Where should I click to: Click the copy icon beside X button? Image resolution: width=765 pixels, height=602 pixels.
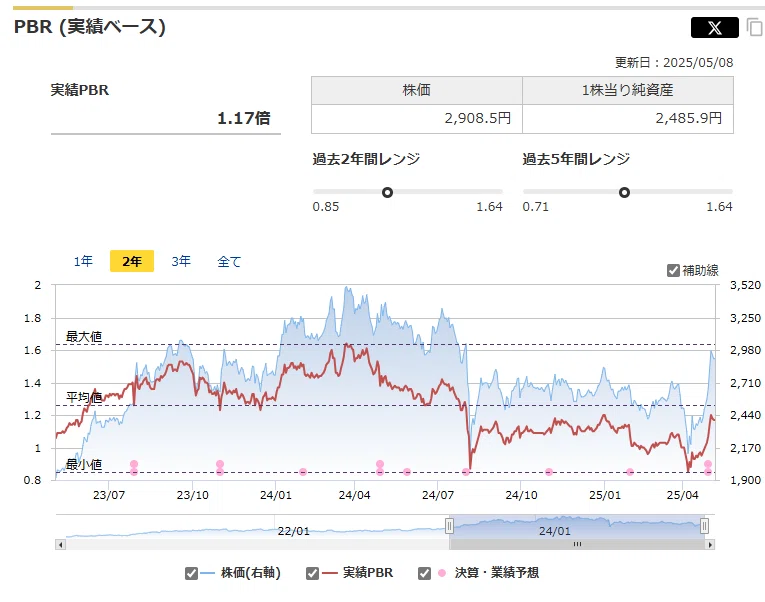pyautogui.click(x=754, y=27)
